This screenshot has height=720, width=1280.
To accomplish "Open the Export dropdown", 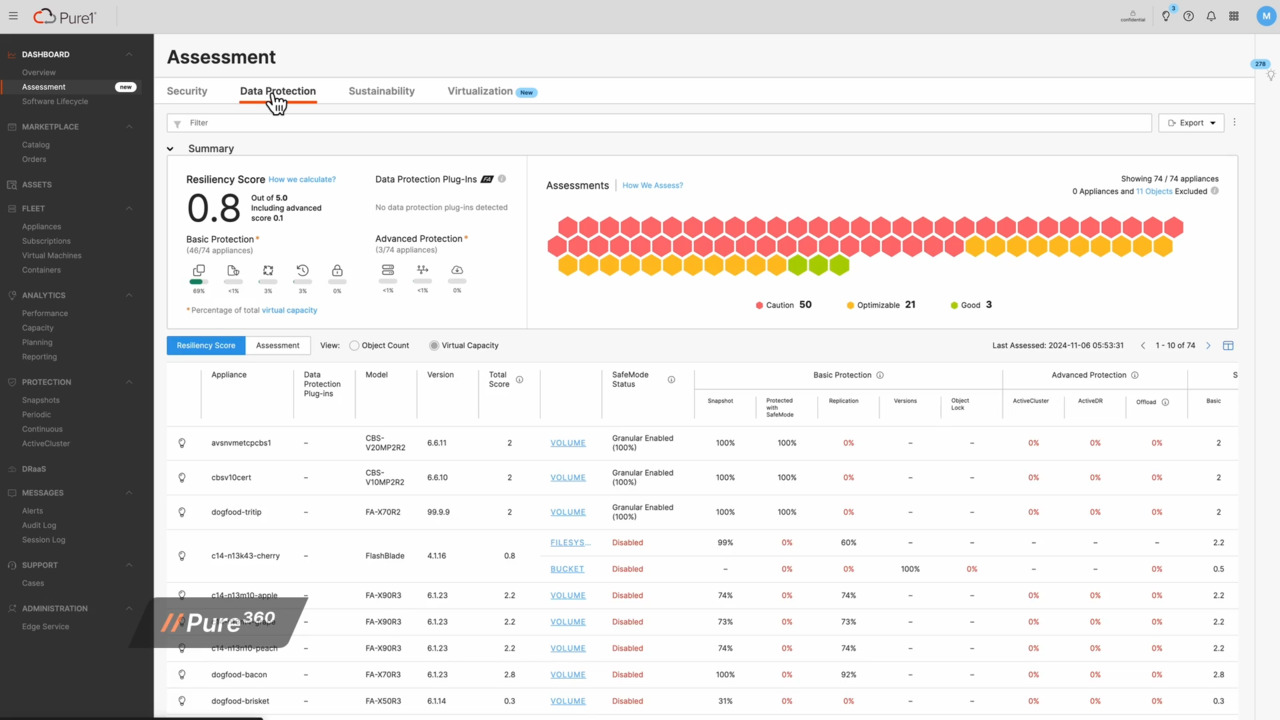I will [x=1191, y=123].
